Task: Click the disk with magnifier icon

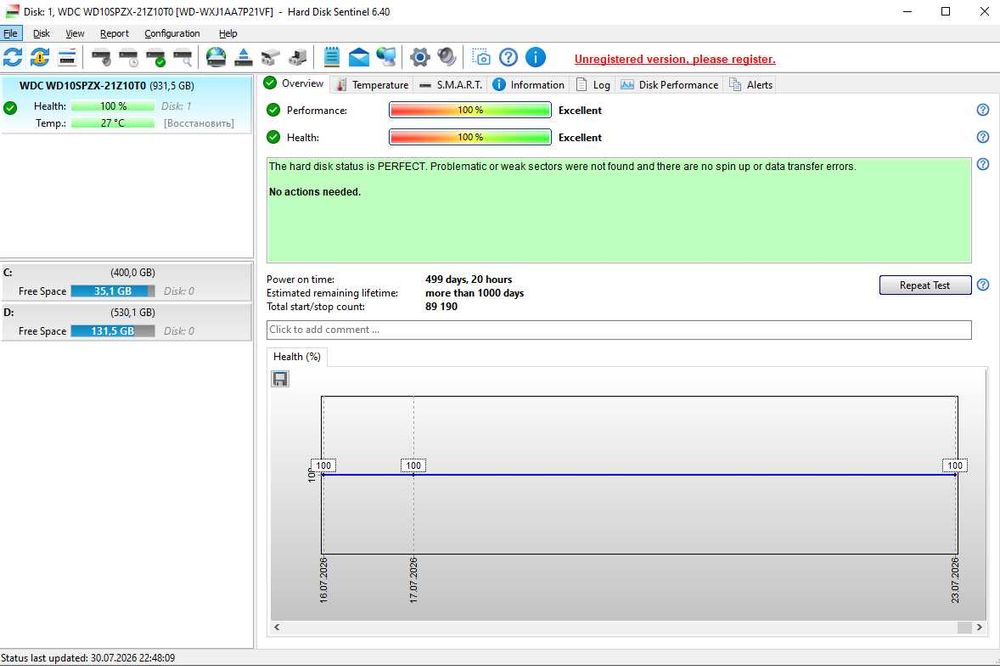Action: point(183,57)
